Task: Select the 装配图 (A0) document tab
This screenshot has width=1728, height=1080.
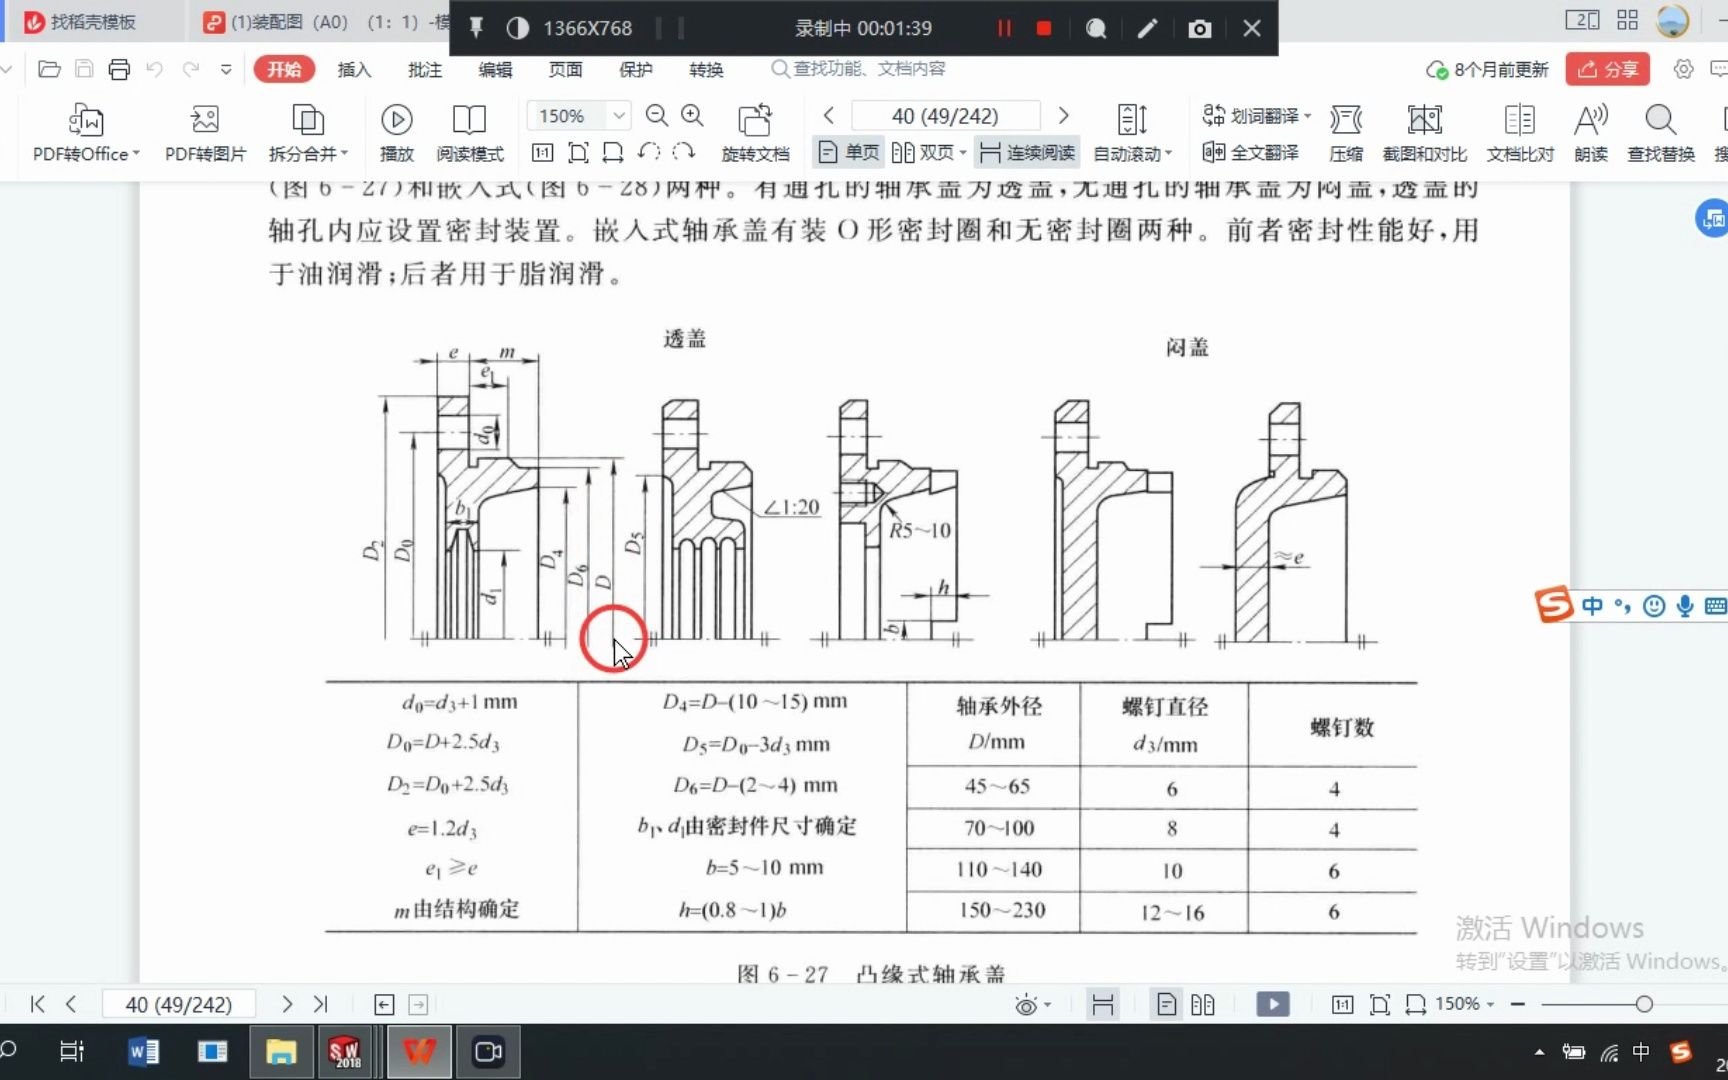Action: [x=300, y=21]
